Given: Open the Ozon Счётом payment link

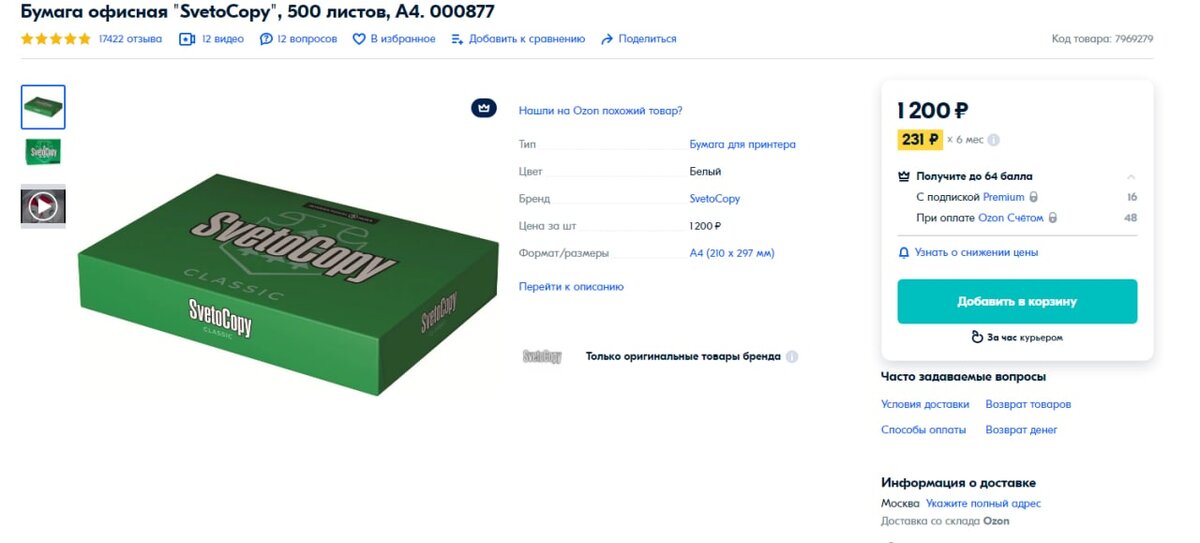Looking at the screenshot, I should (x=1010, y=218).
